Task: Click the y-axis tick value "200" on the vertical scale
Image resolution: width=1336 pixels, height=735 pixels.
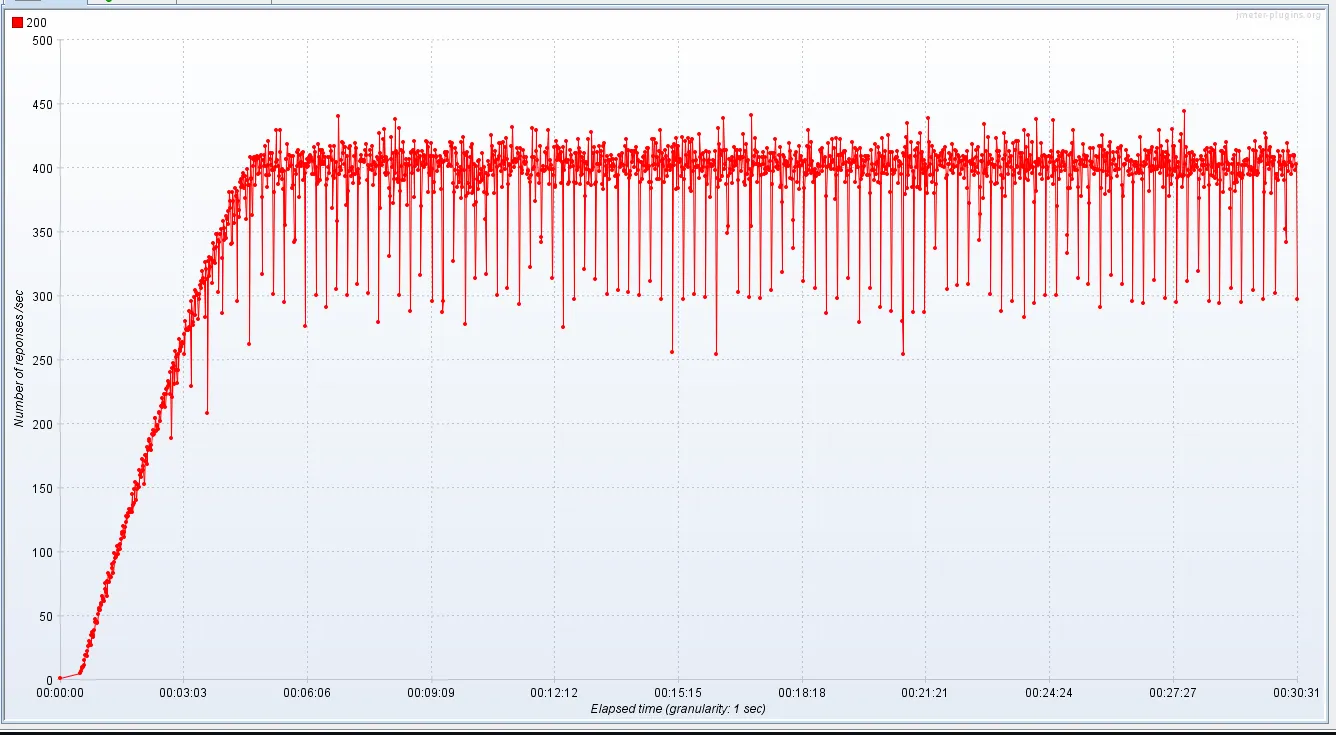Action: pos(42,424)
